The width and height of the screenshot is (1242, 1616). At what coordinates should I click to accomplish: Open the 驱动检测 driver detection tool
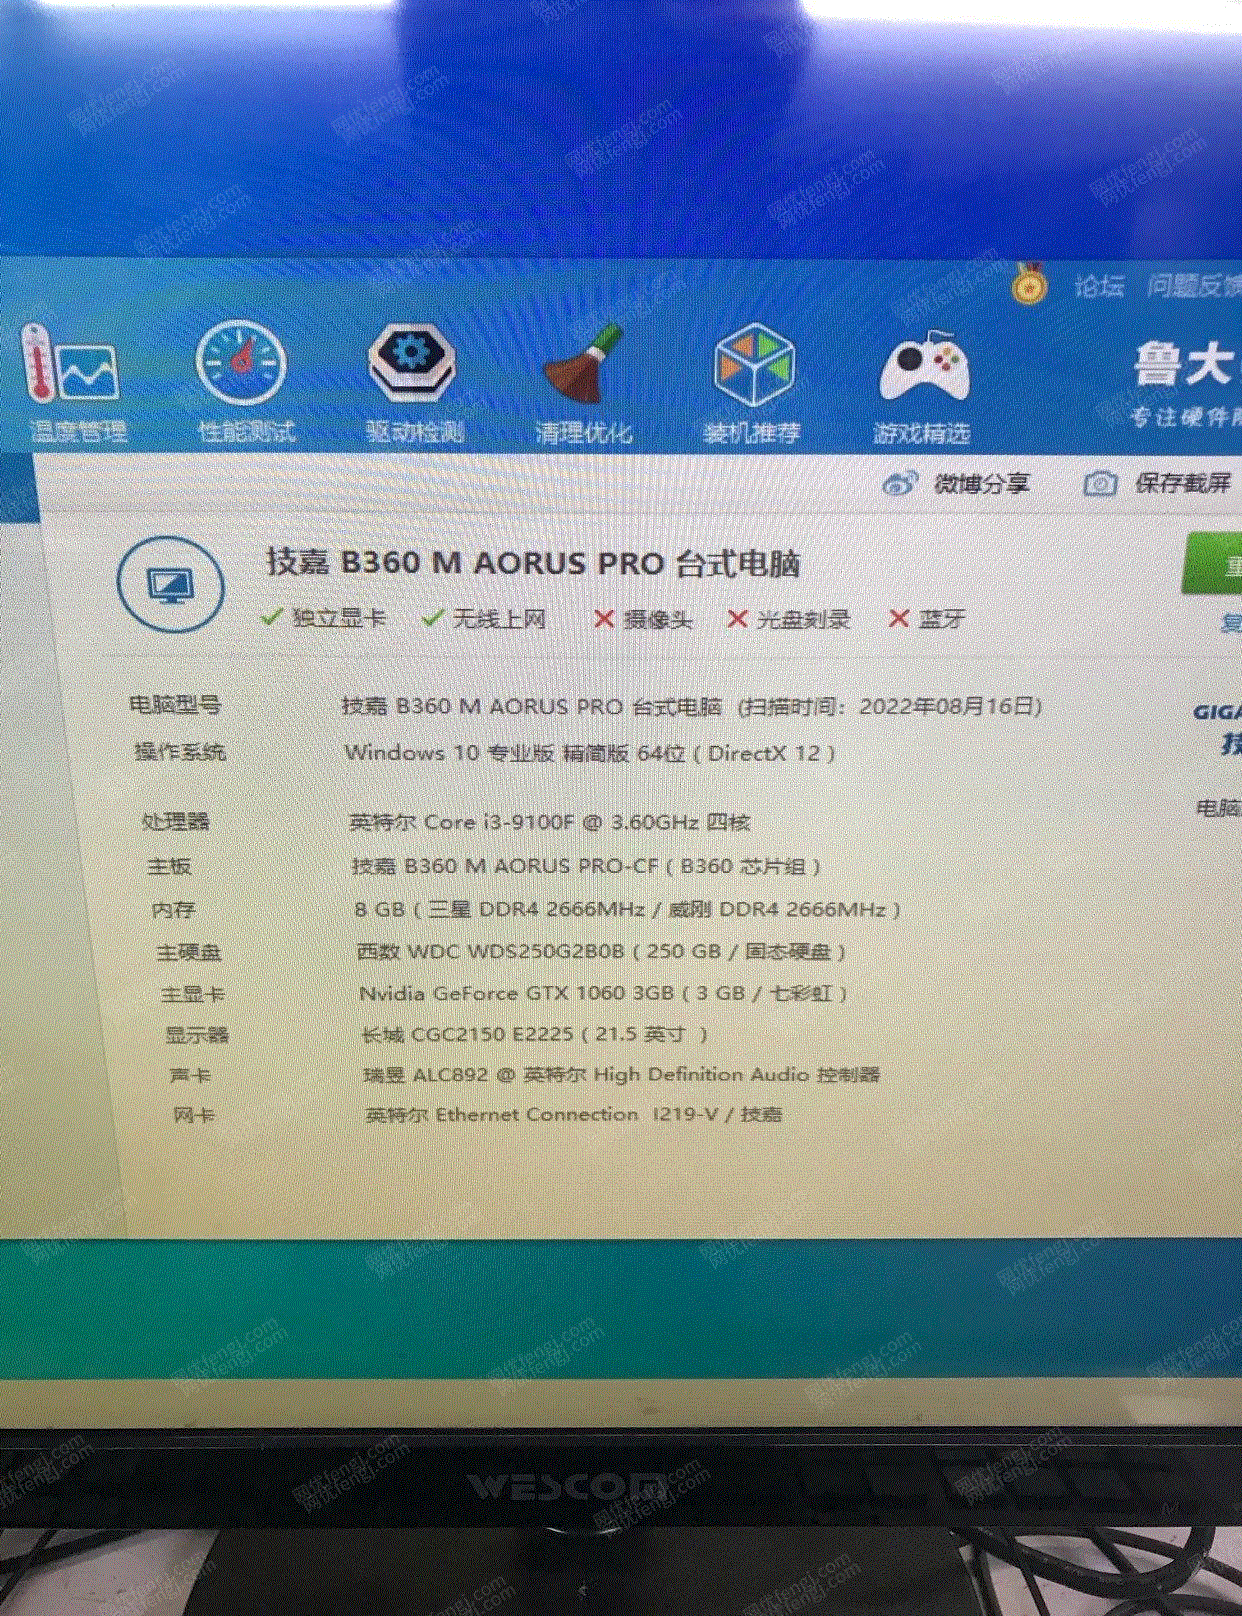click(414, 383)
